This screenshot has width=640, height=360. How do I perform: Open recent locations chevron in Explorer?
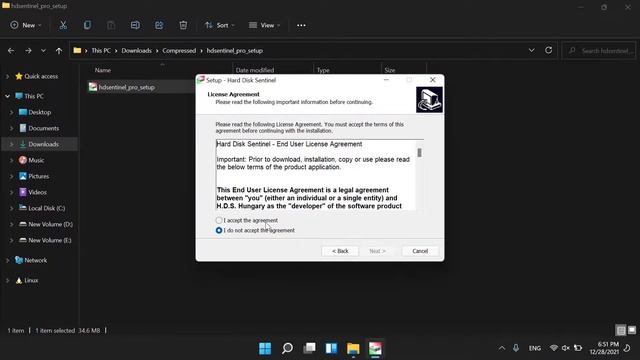coord(43,51)
